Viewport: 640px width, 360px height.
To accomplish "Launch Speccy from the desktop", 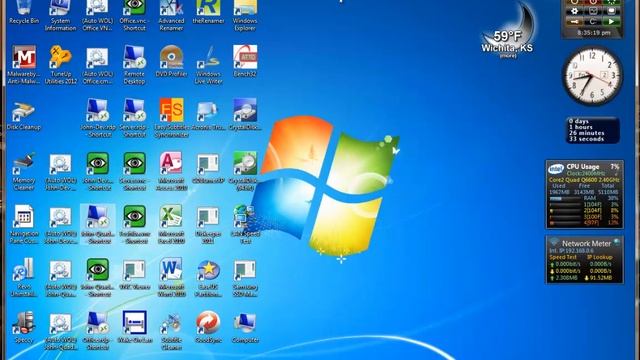I will pos(24,327).
